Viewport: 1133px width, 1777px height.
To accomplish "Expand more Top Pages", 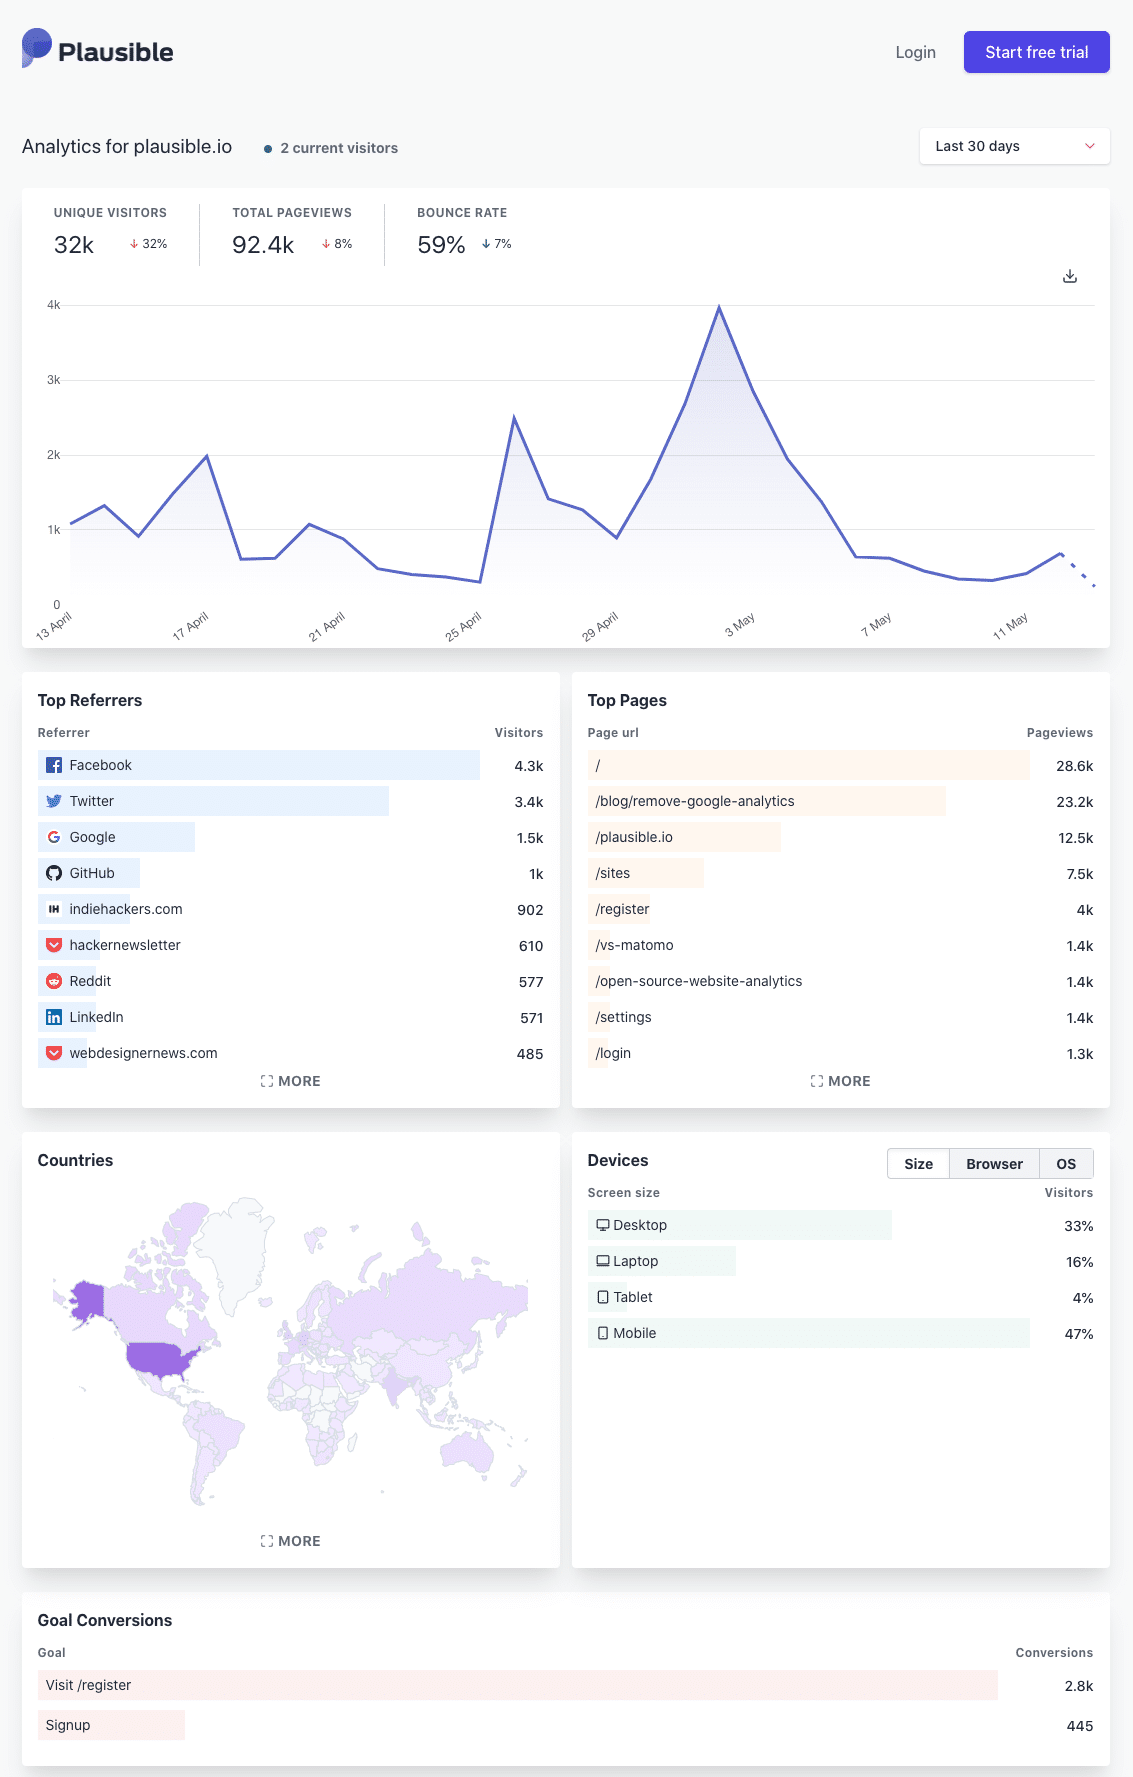I will point(840,1081).
